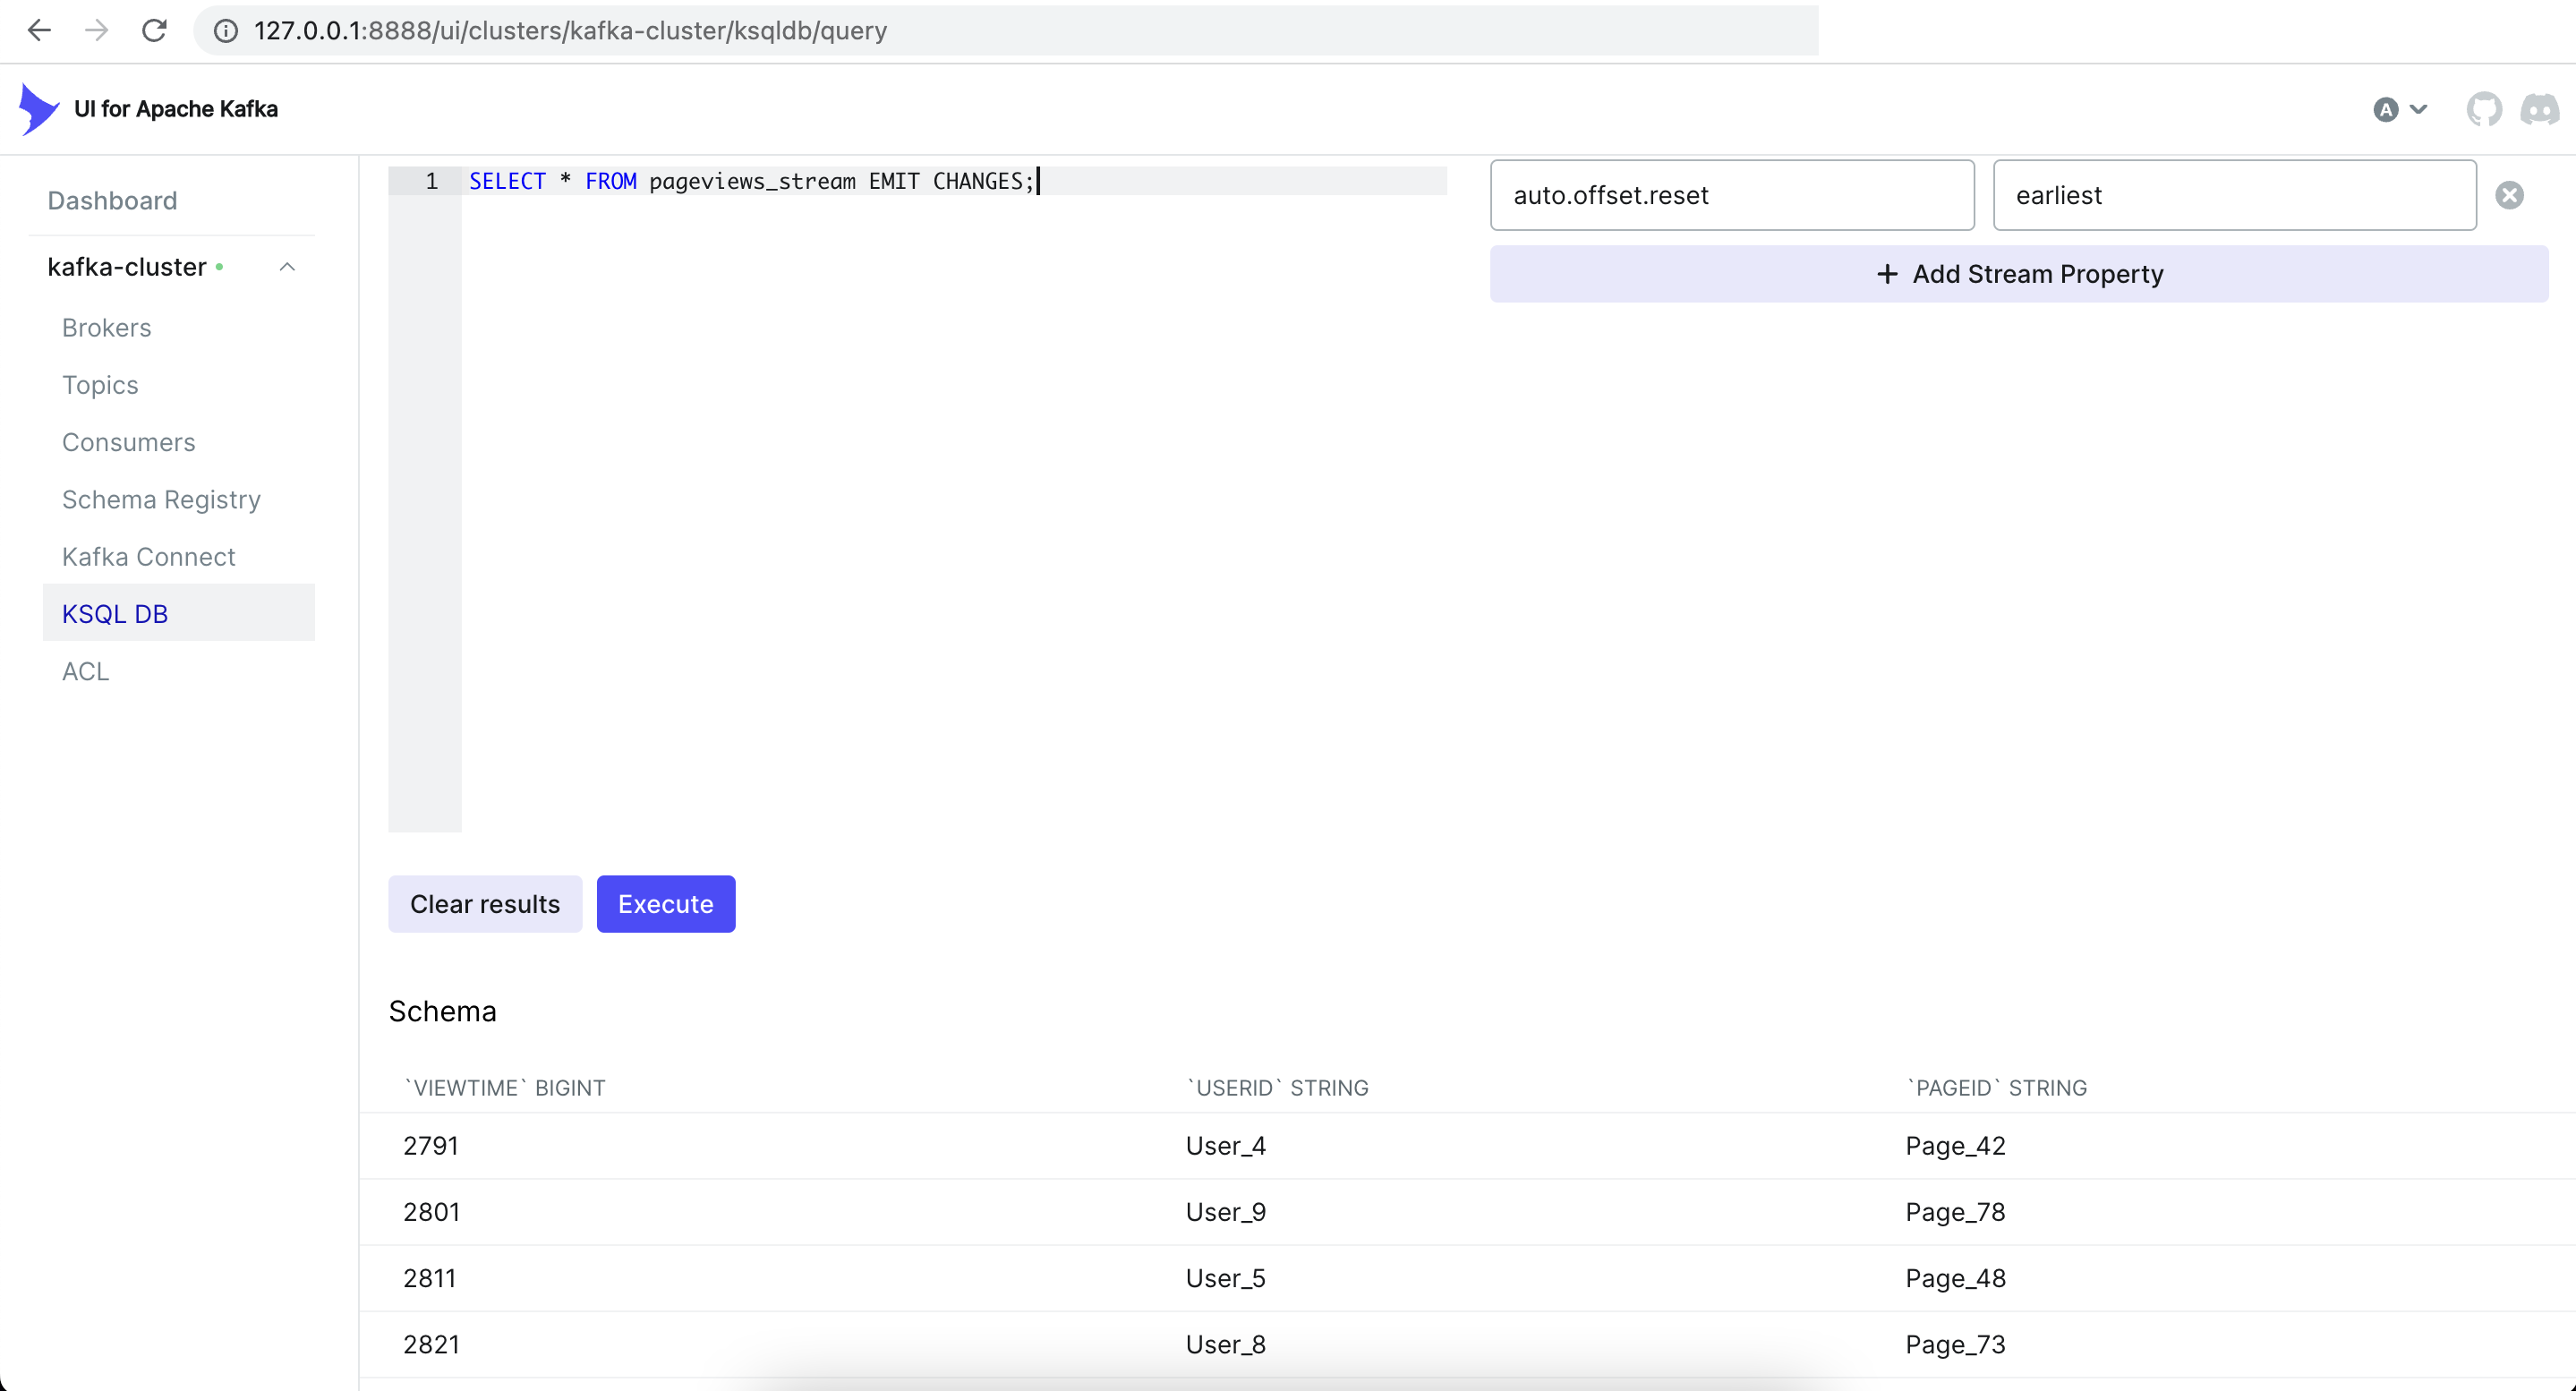
Task: Go to Kafka Connect page
Action: pyautogui.click(x=148, y=556)
